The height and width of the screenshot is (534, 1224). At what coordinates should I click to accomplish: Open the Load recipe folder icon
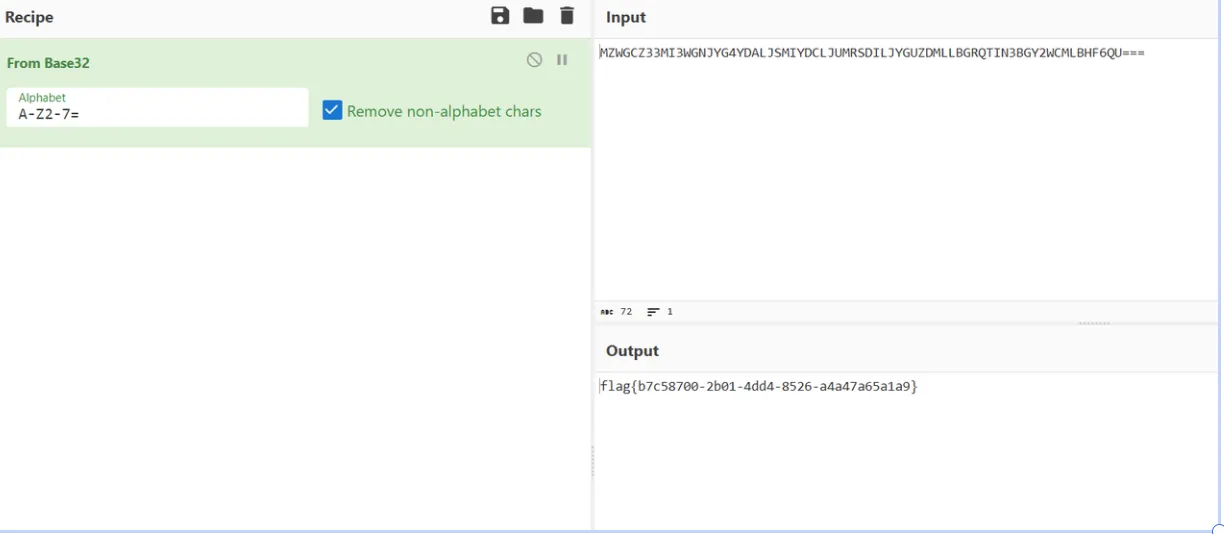pyautogui.click(x=533, y=16)
